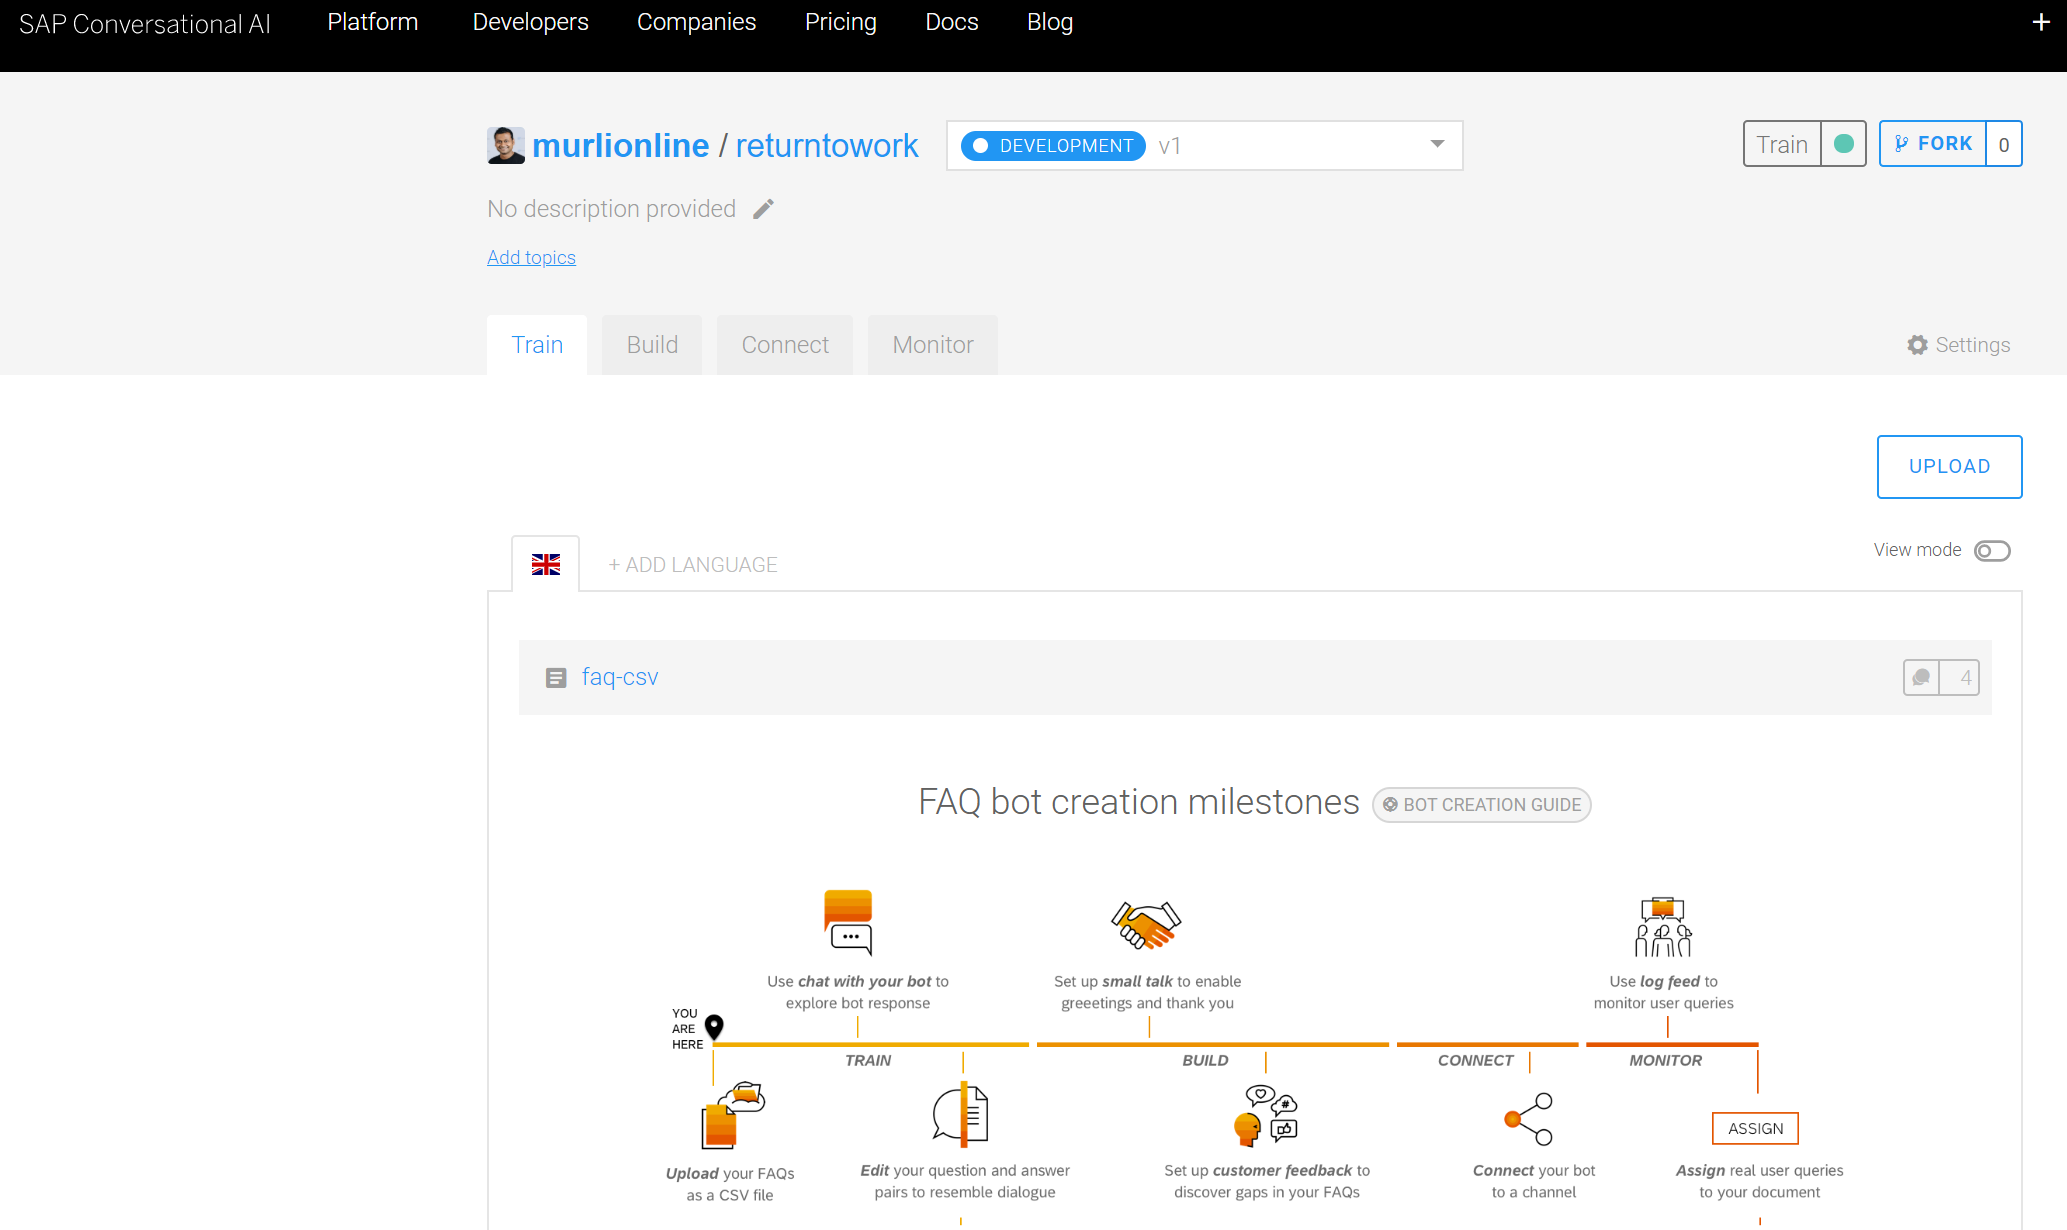Screen dimensions: 2067x1230
Task: Click the green training status indicator
Action: click(1843, 144)
